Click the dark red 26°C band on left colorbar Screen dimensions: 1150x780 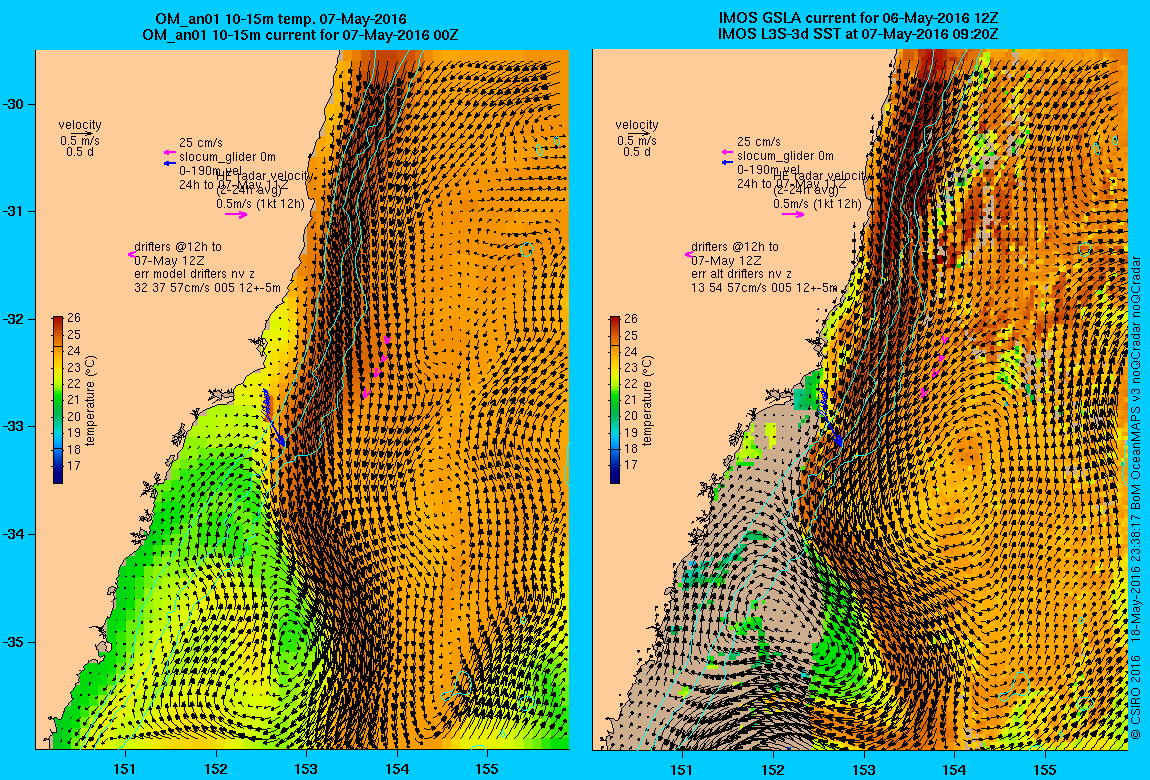click(58, 320)
